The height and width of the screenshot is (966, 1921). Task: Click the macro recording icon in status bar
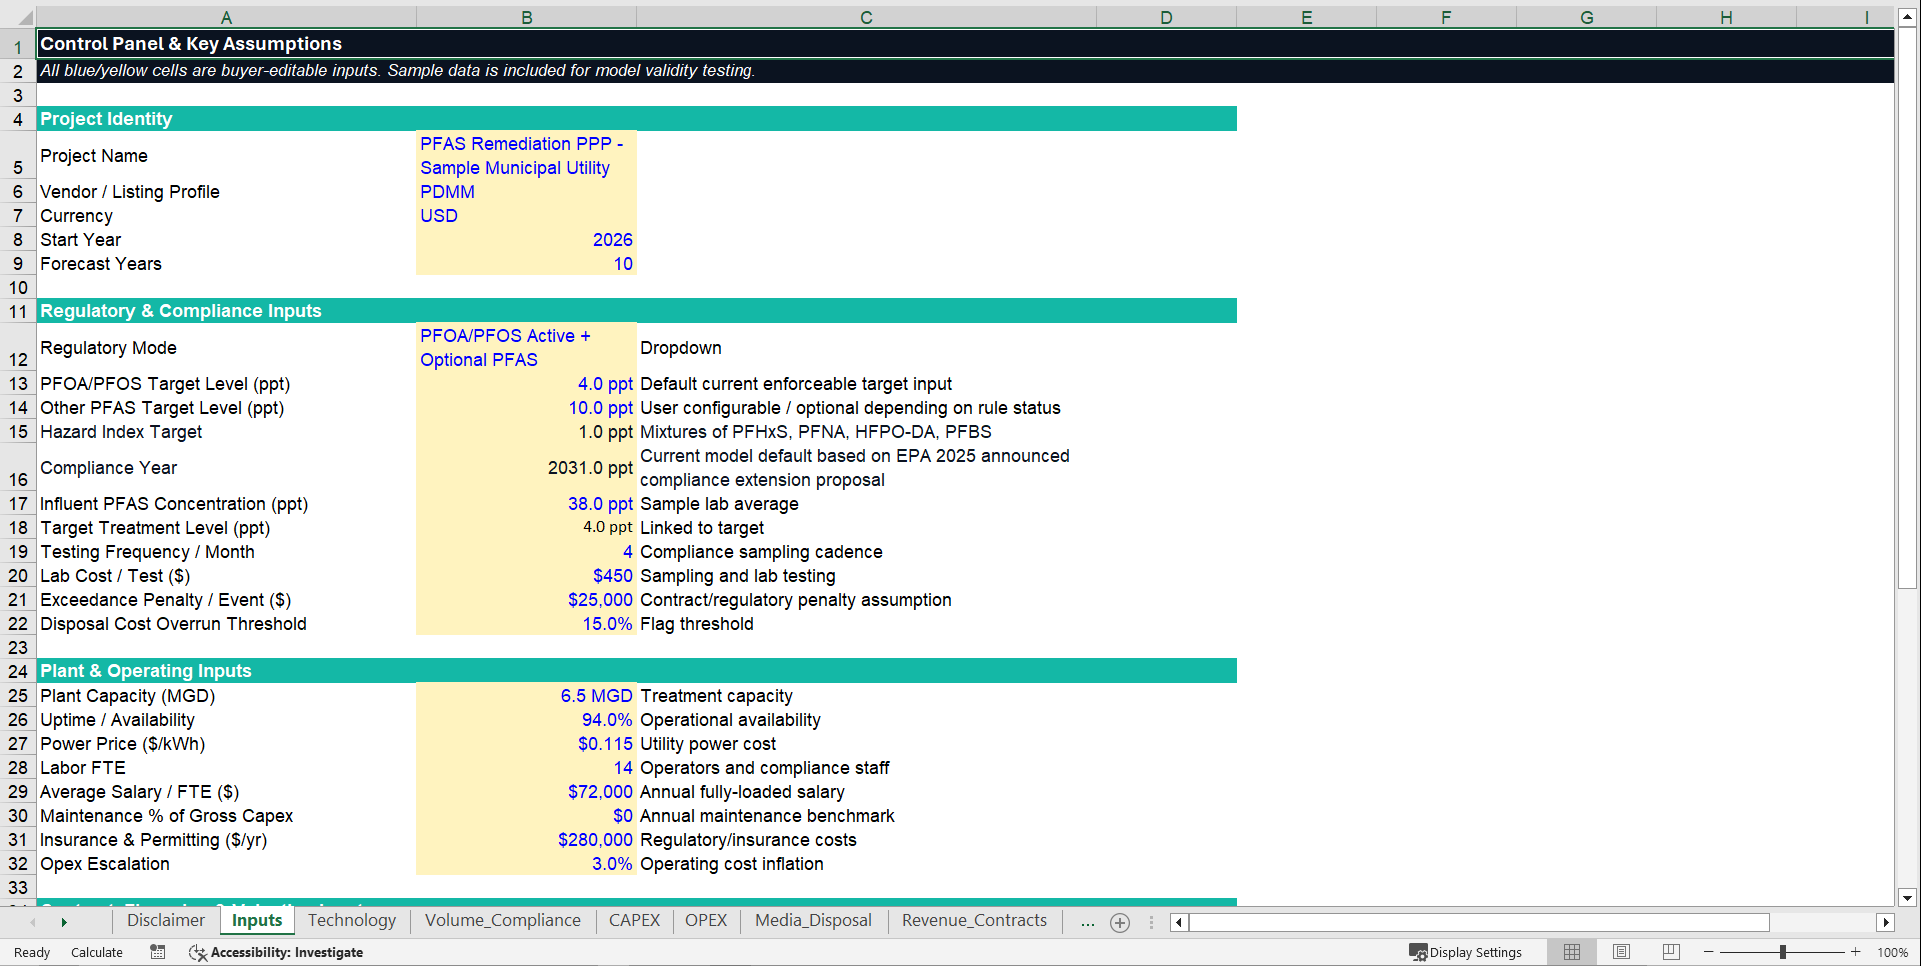158,952
